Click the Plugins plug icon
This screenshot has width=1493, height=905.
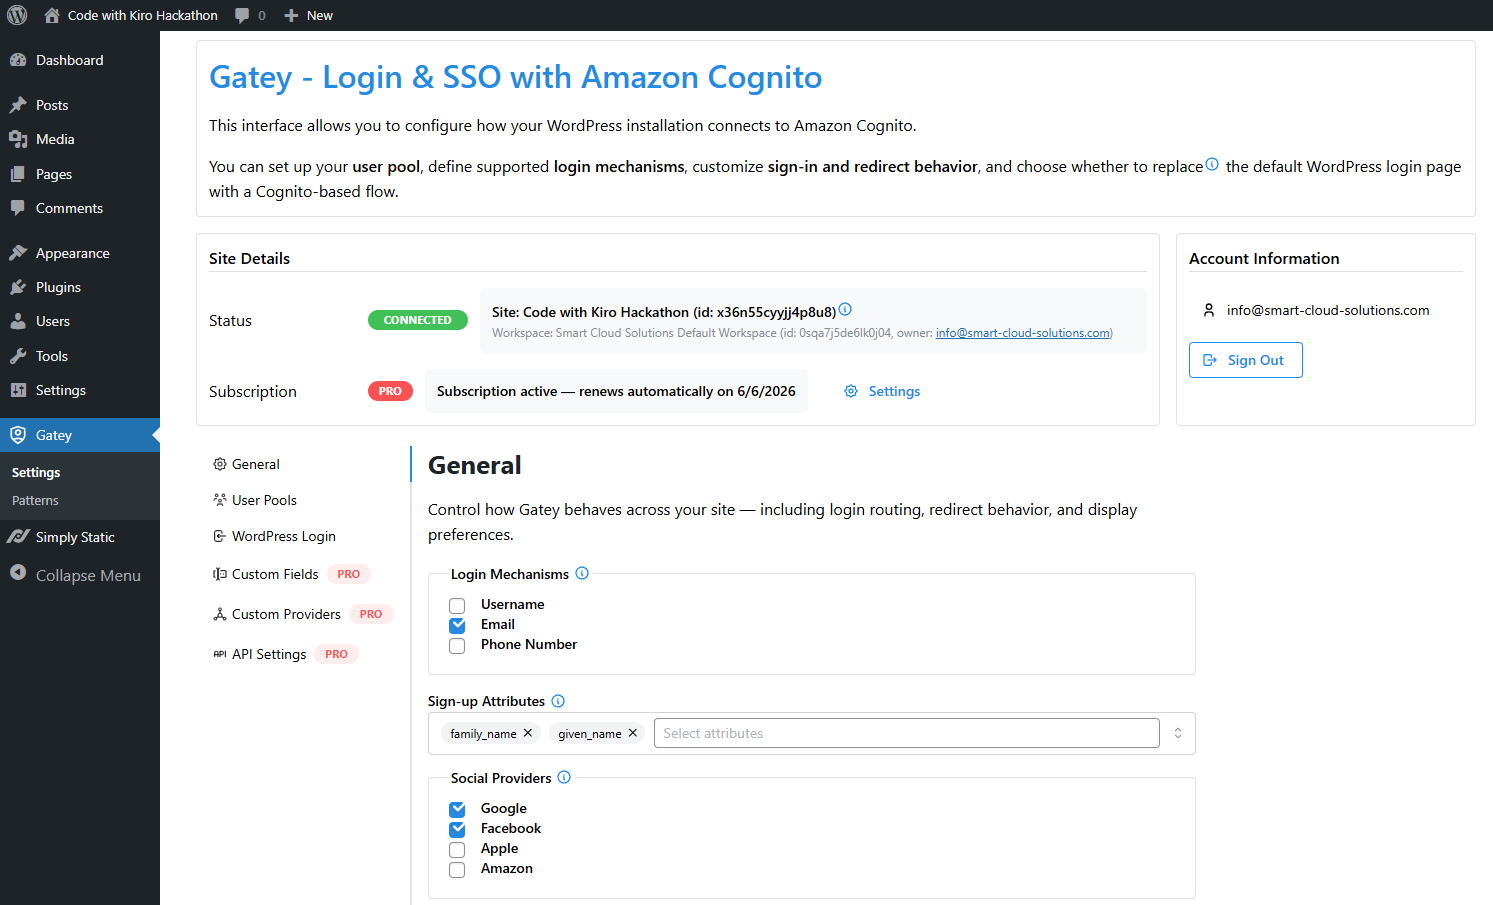click(x=18, y=287)
